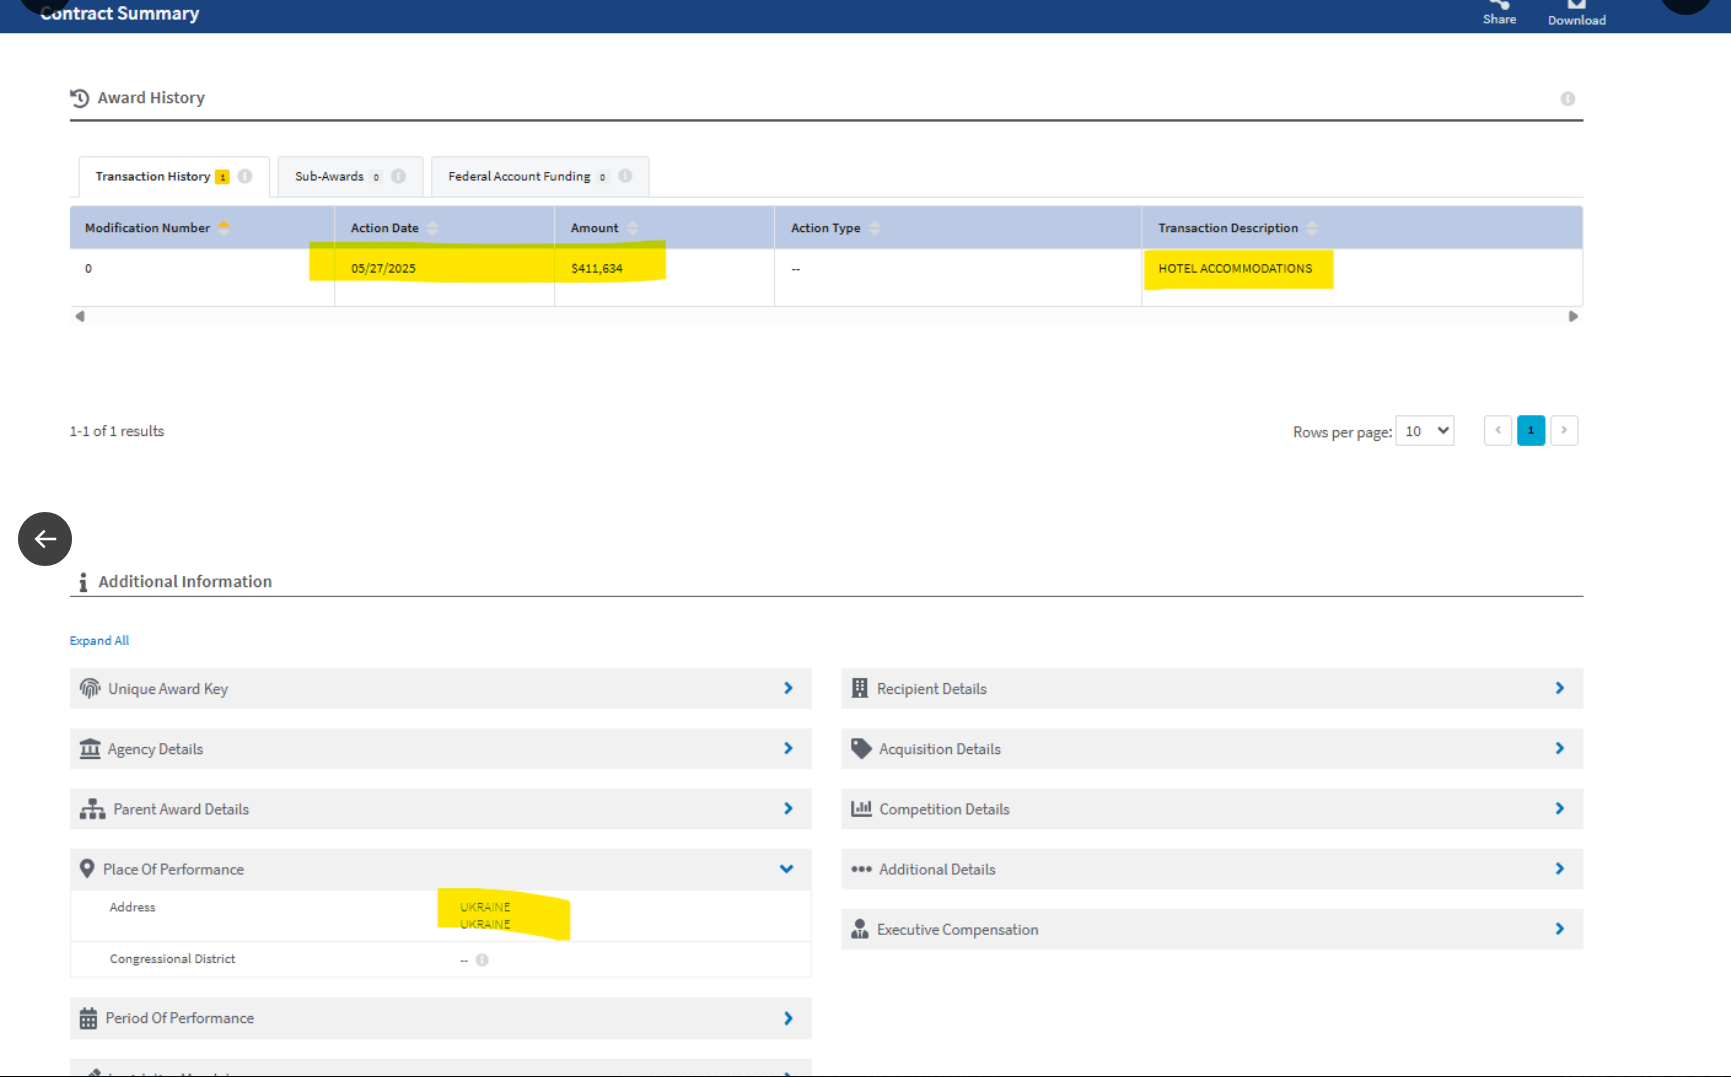
Task: Go to previous results page
Action: click(x=1498, y=430)
